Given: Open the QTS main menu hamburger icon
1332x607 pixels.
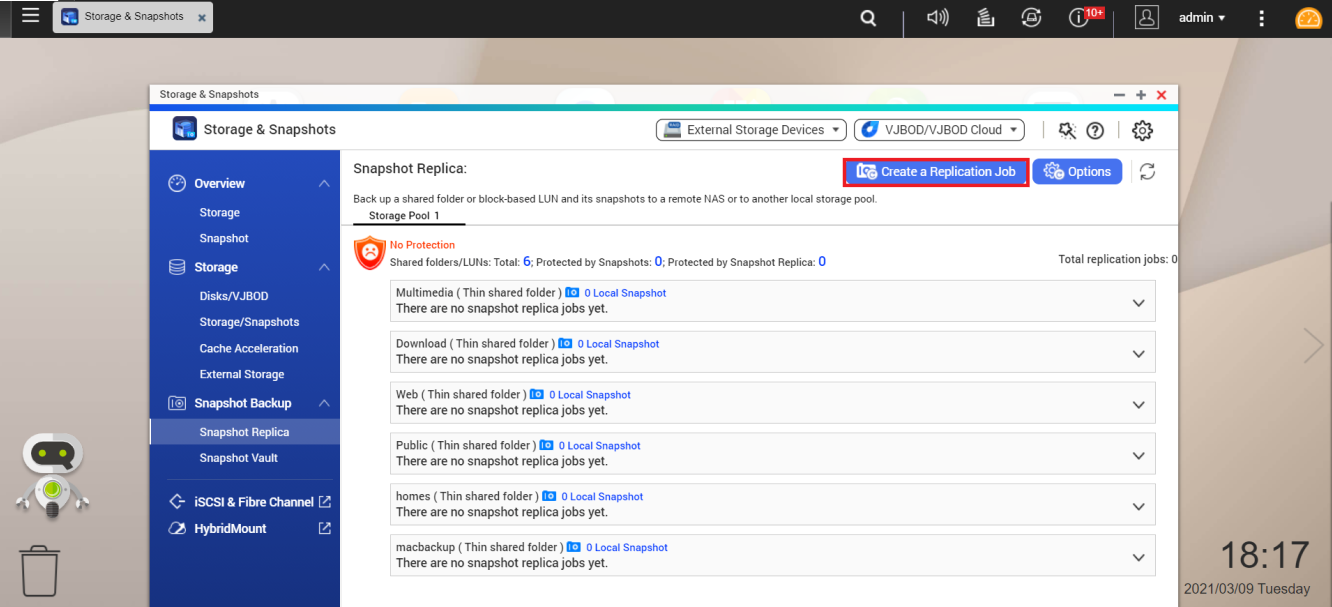Looking at the screenshot, I should tap(30, 16).
